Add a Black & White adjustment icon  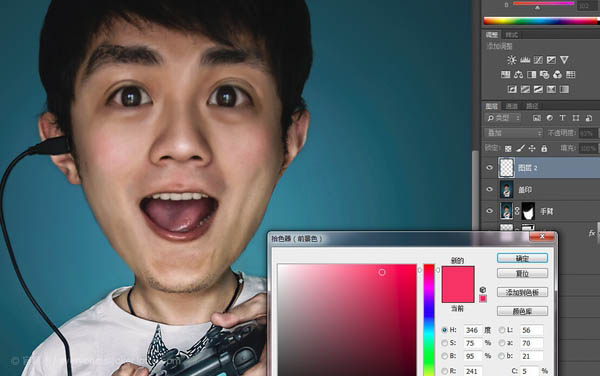532,75
